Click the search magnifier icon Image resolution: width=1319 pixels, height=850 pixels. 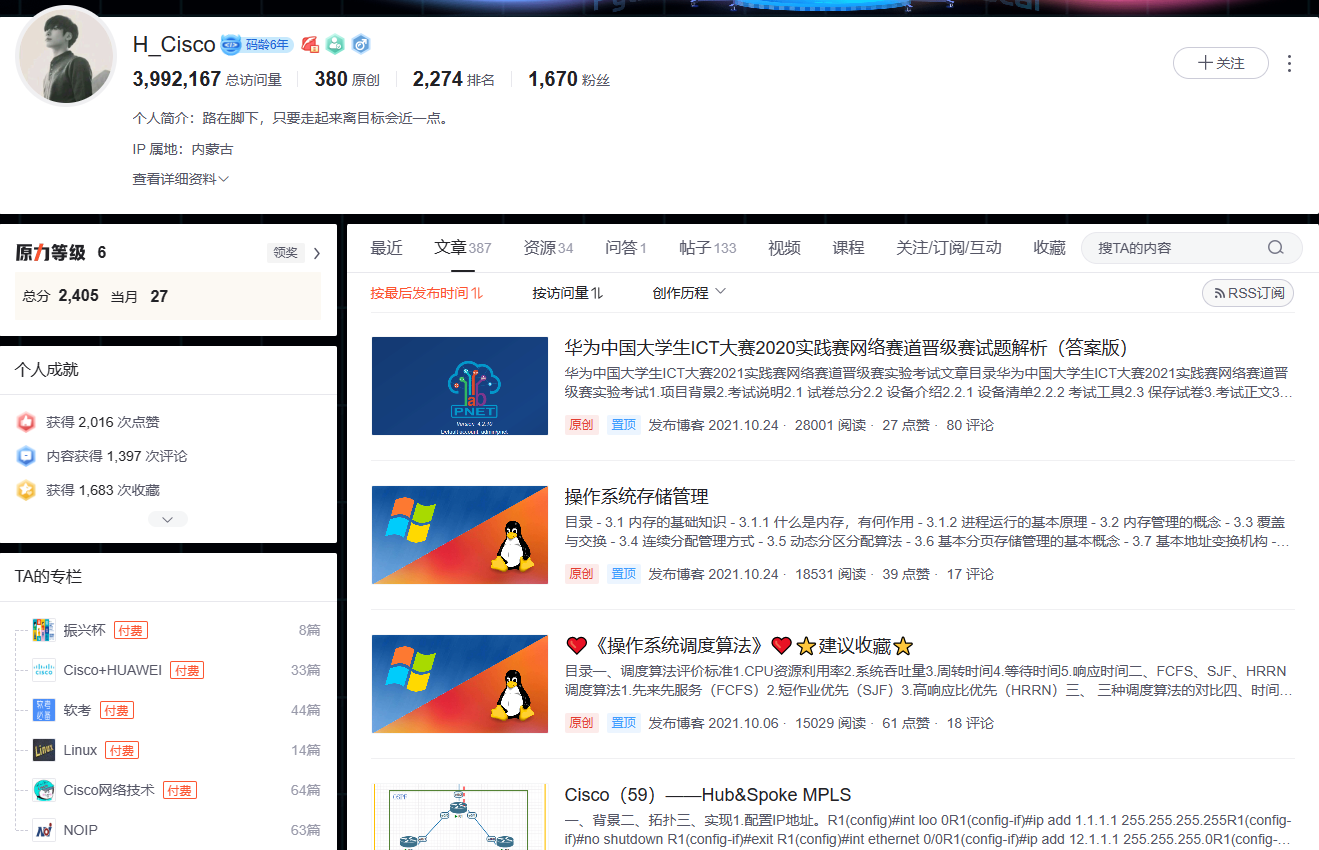[x=1275, y=248]
